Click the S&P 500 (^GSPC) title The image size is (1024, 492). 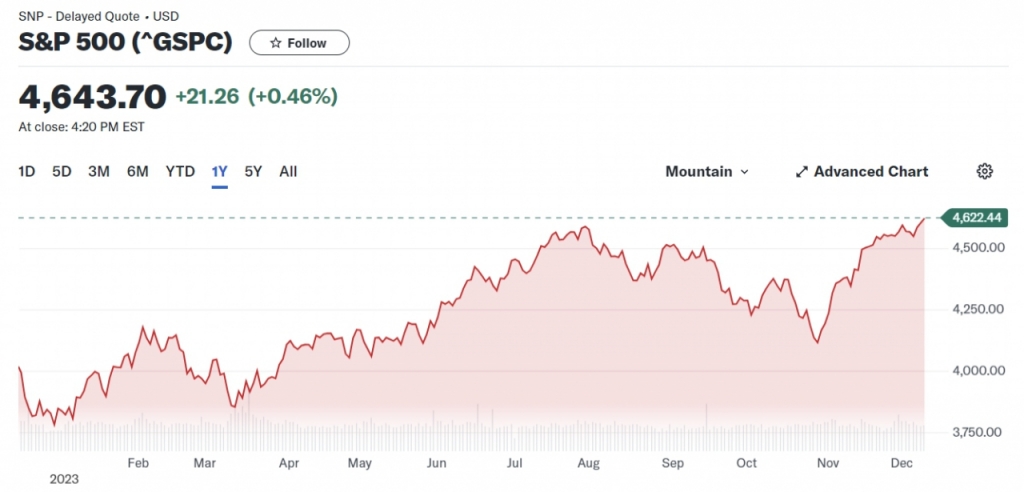126,43
